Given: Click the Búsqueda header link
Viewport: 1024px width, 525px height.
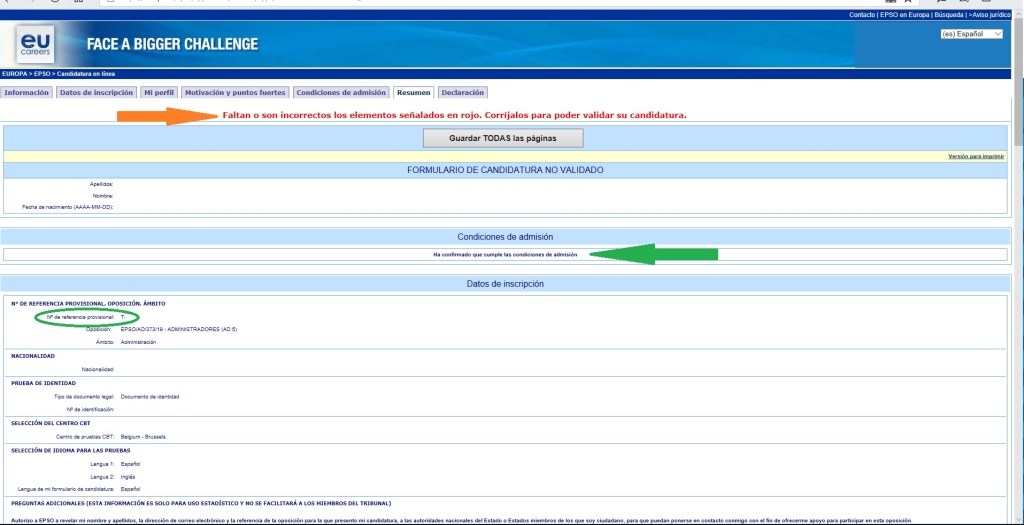Looking at the screenshot, I should pyautogui.click(x=949, y=15).
